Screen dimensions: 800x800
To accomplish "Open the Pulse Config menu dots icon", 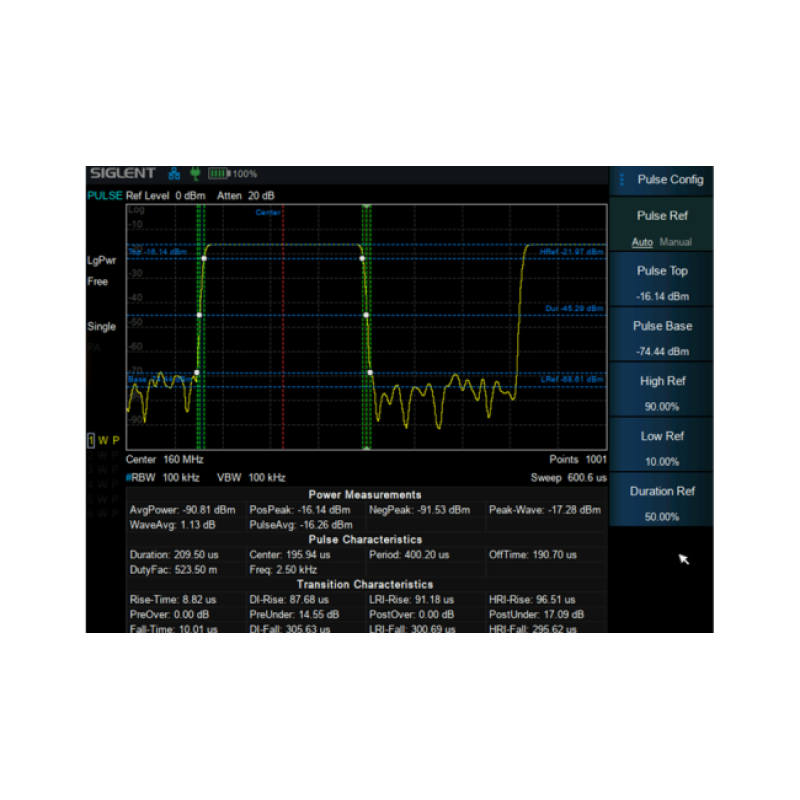I will point(622,180).
